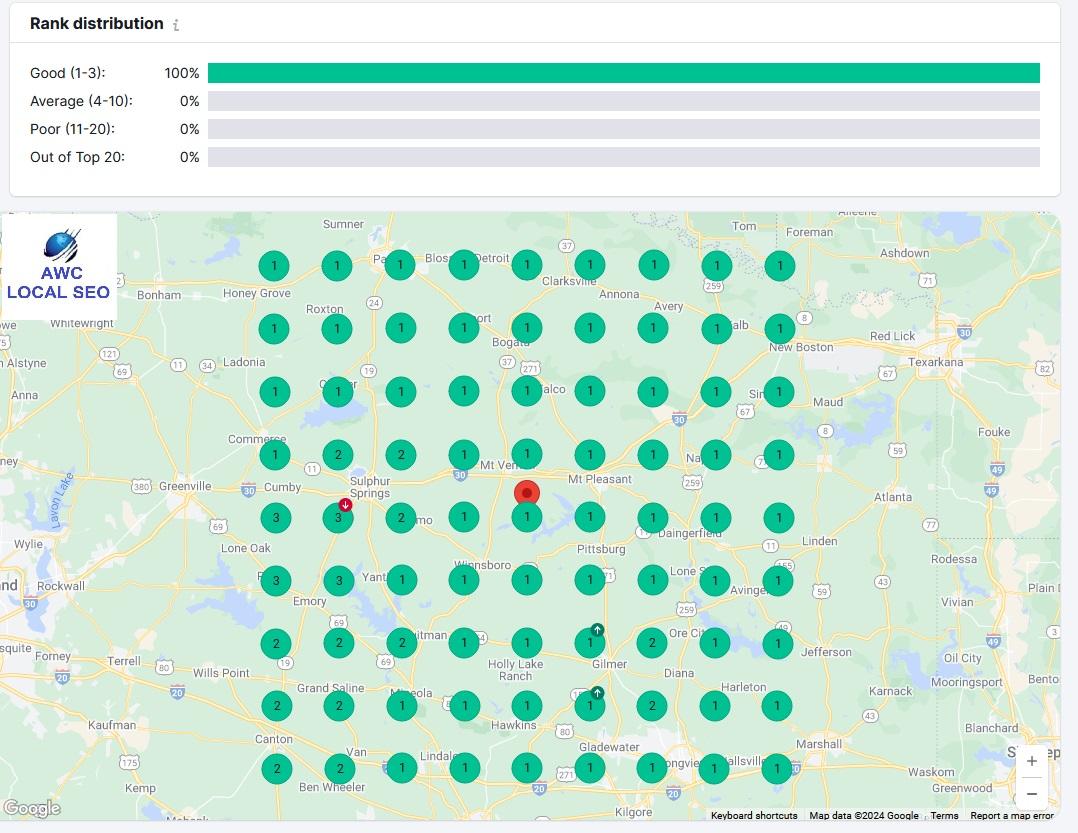Image resolution: width=1078 pixels, height=833 pixels.
Task: Click the rank 2 pin covering Quitman label
Action: (402, 643)
